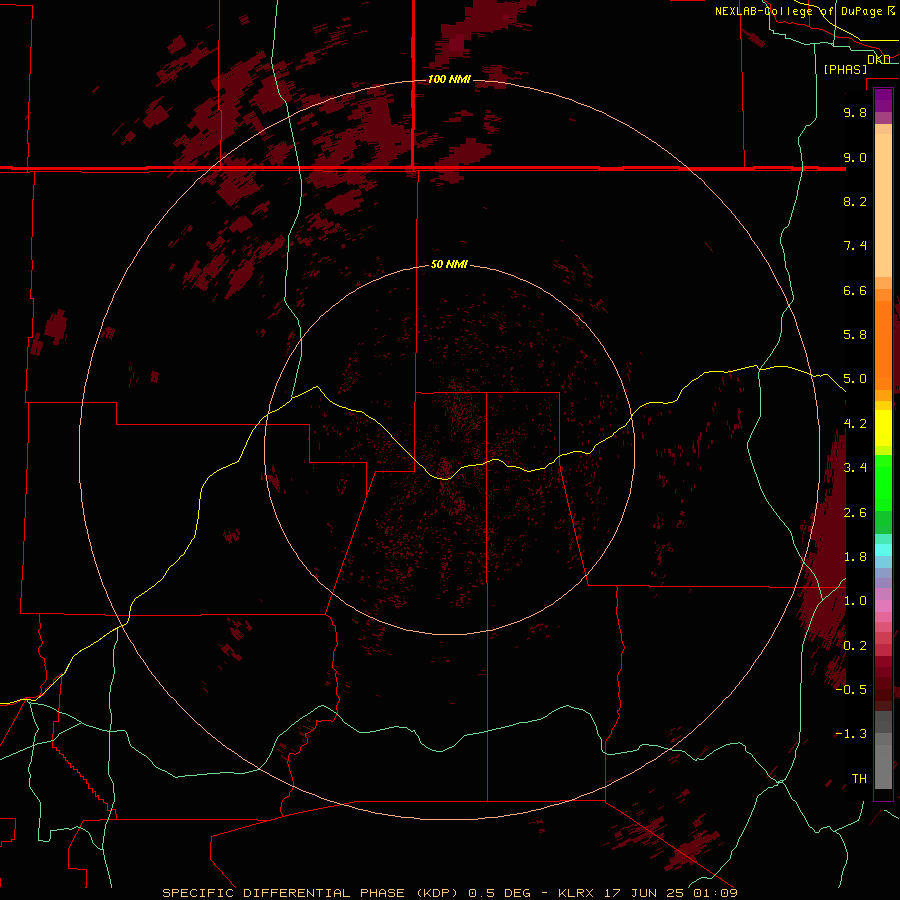The image size is (900, 900).
Task: Click the 4.2 legend value
Action: coord(855,424)
